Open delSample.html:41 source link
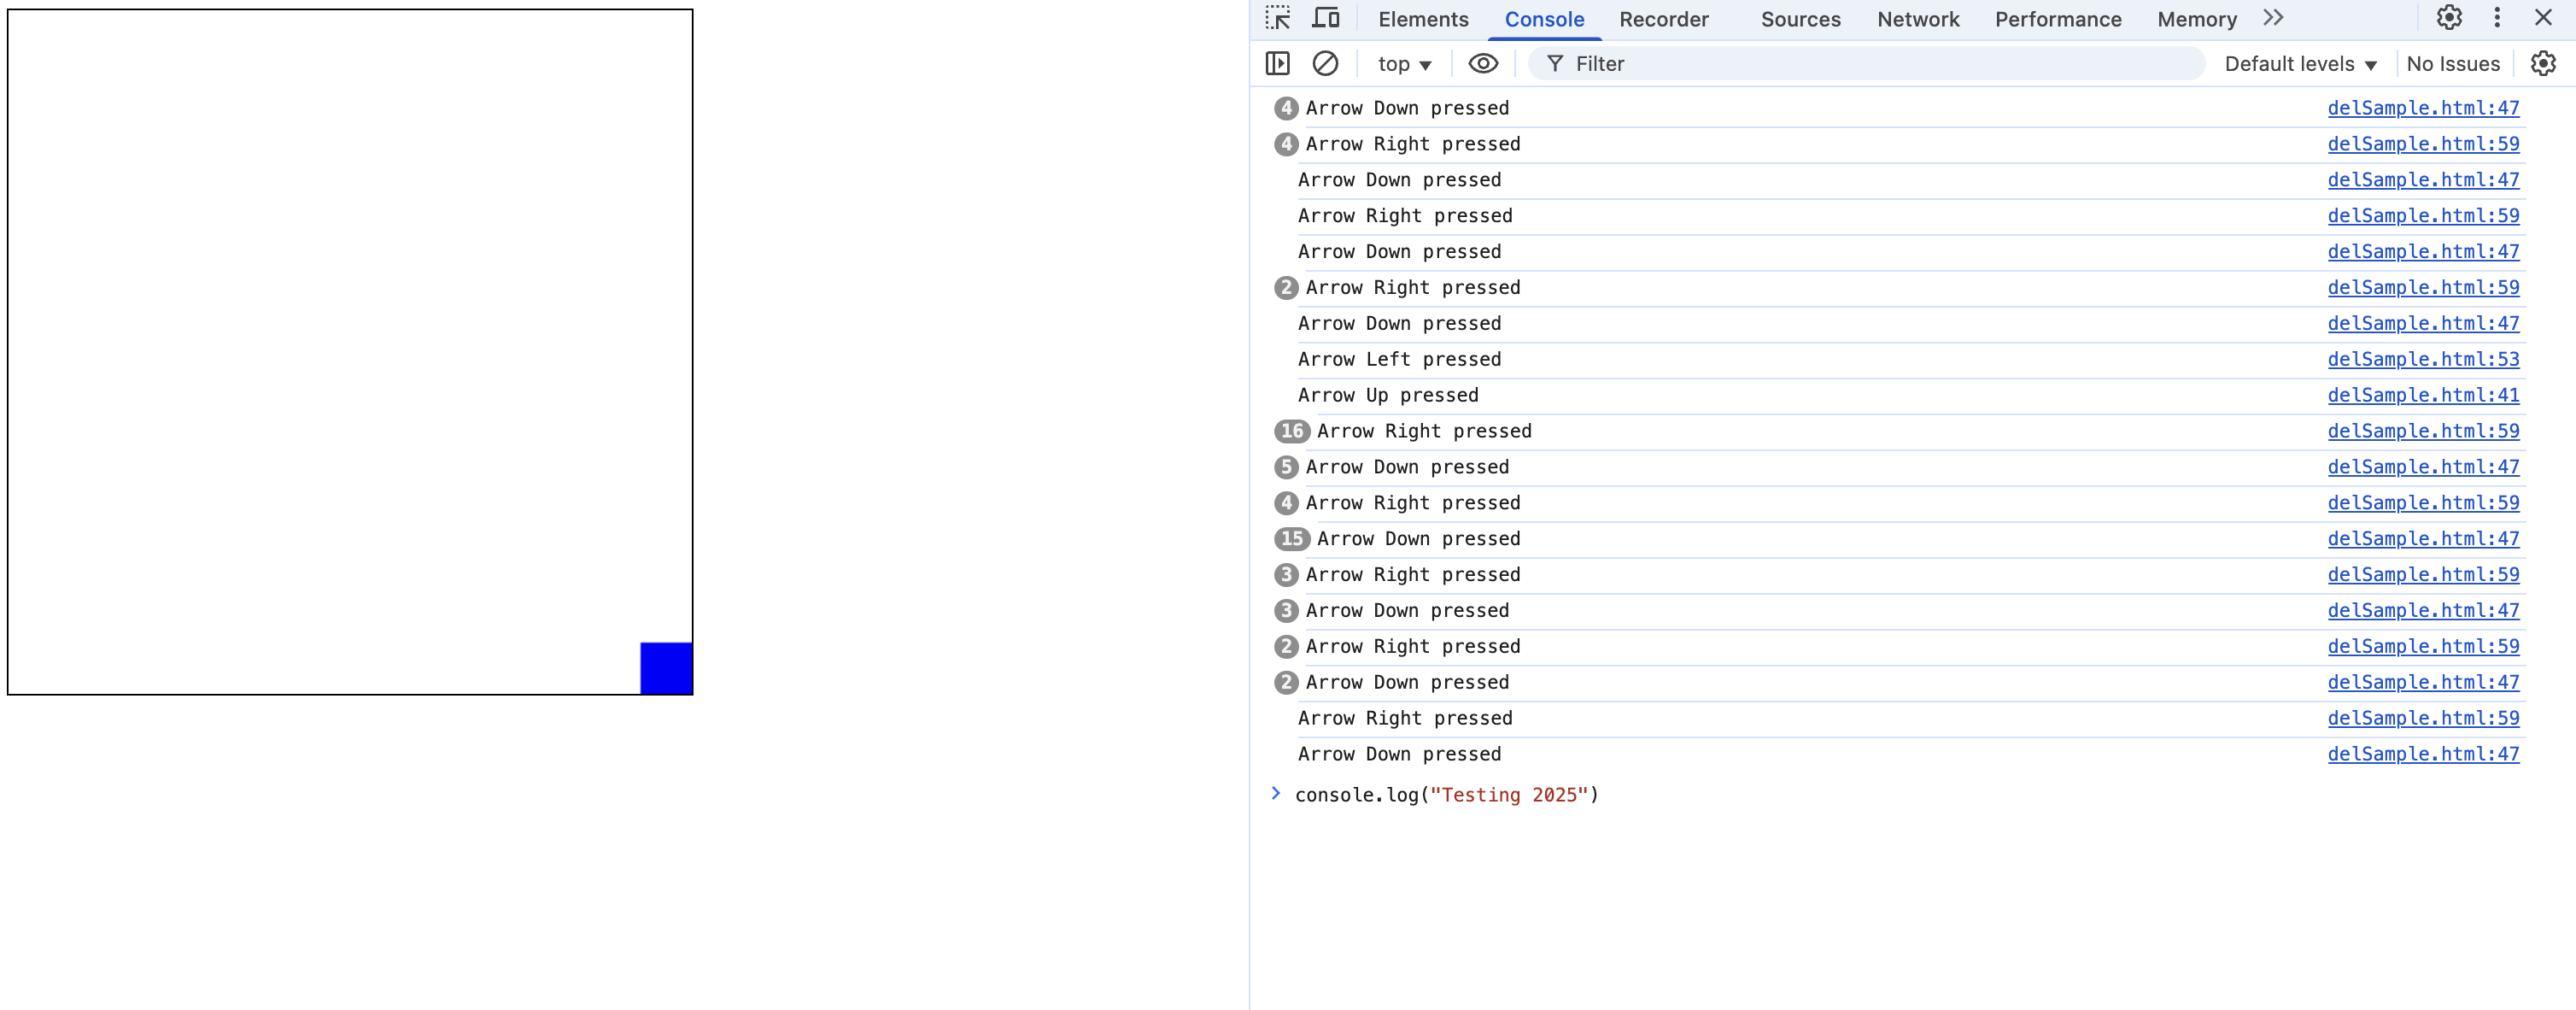Screen dimensions: 2576x1010 [x=2423, y=395]
